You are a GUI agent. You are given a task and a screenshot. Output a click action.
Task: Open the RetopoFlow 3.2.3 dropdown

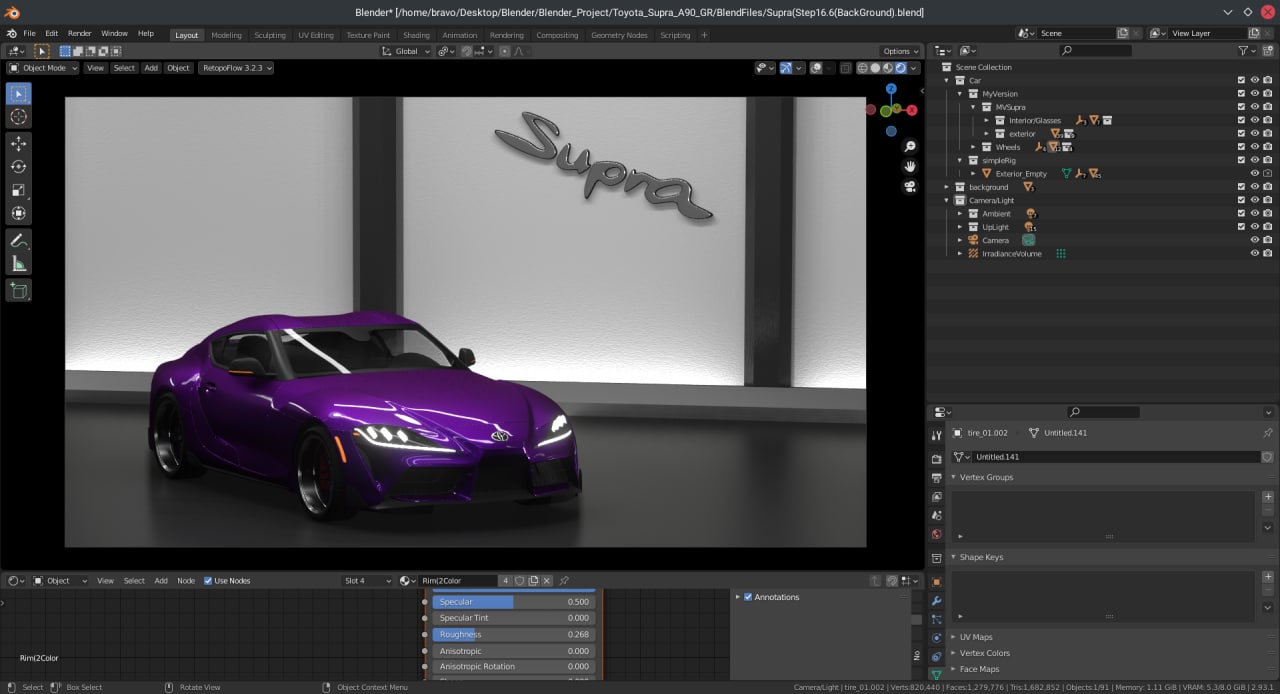[x=236, y=68]
